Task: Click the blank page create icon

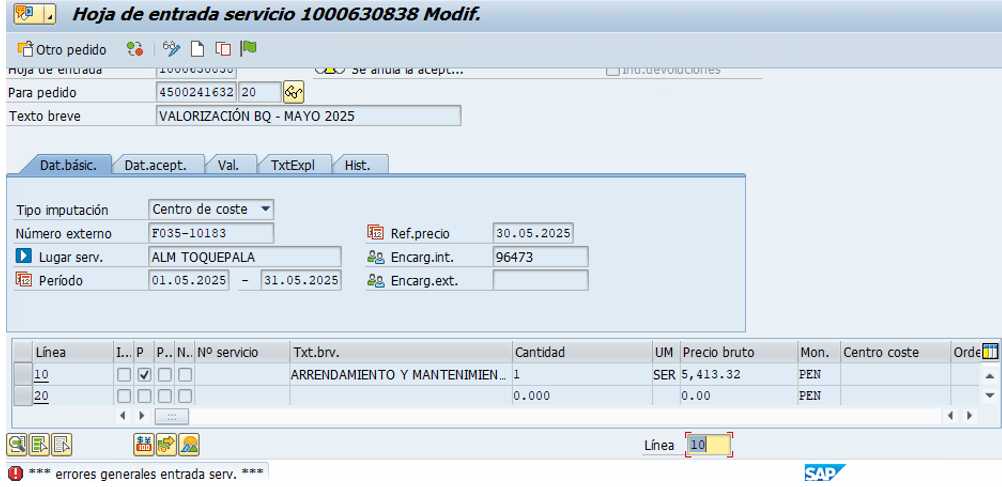Action: coord(198,49)
